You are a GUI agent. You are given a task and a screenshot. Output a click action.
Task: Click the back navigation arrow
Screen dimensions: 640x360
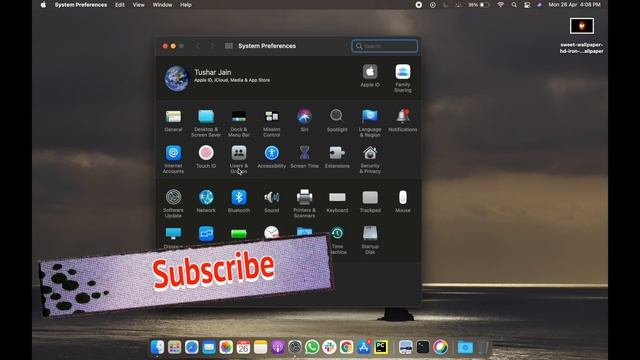(198, 46)
